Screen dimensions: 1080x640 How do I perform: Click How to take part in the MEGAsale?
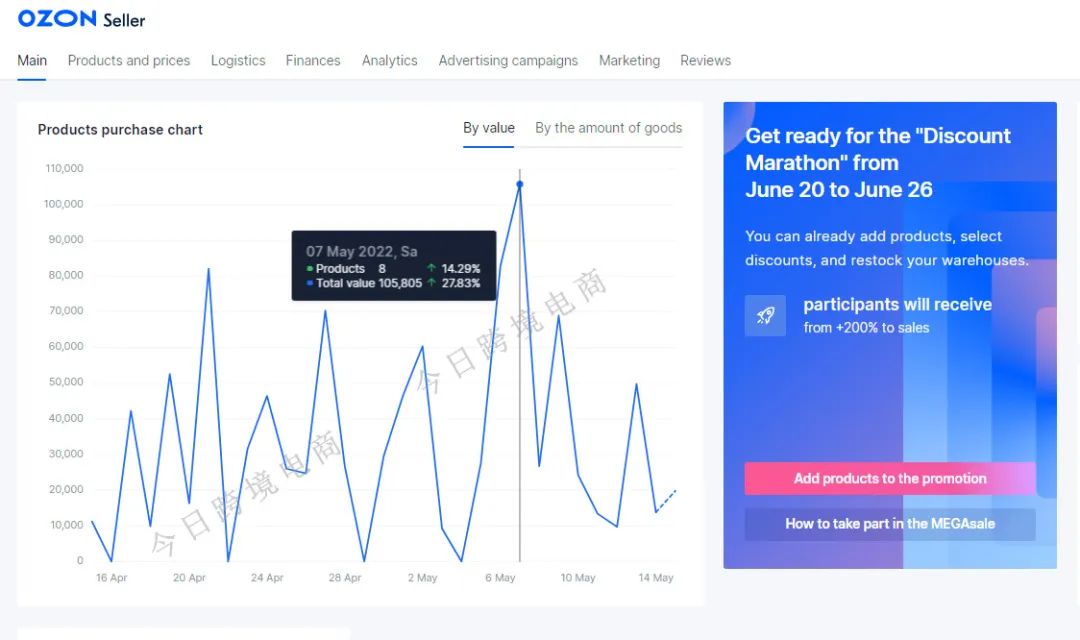(x=890, y=523)
